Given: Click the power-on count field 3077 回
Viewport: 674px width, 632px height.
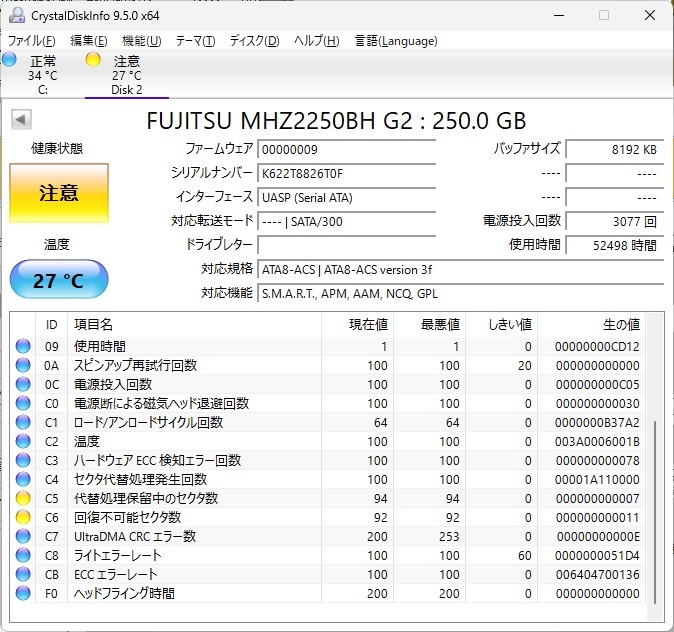Looking at the screenshot, I should click(615, 222).
